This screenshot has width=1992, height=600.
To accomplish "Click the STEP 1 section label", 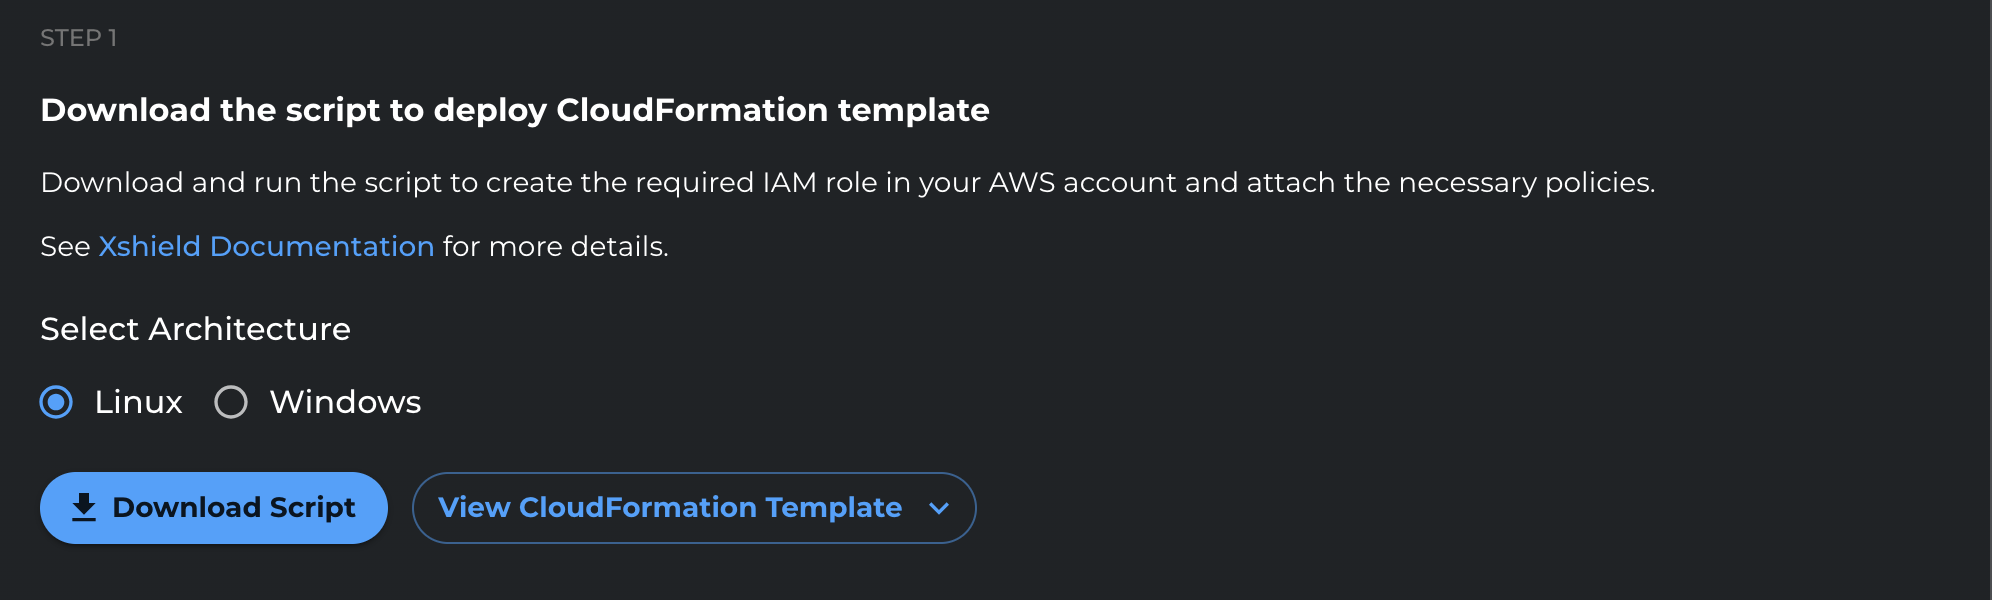I will [x=78, y=37].
